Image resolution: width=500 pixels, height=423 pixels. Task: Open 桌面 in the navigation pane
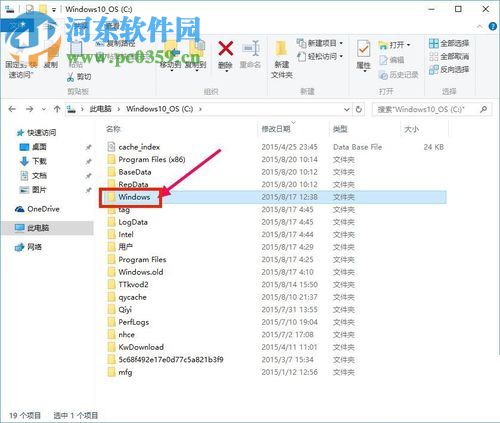click(x=33, y=147)
